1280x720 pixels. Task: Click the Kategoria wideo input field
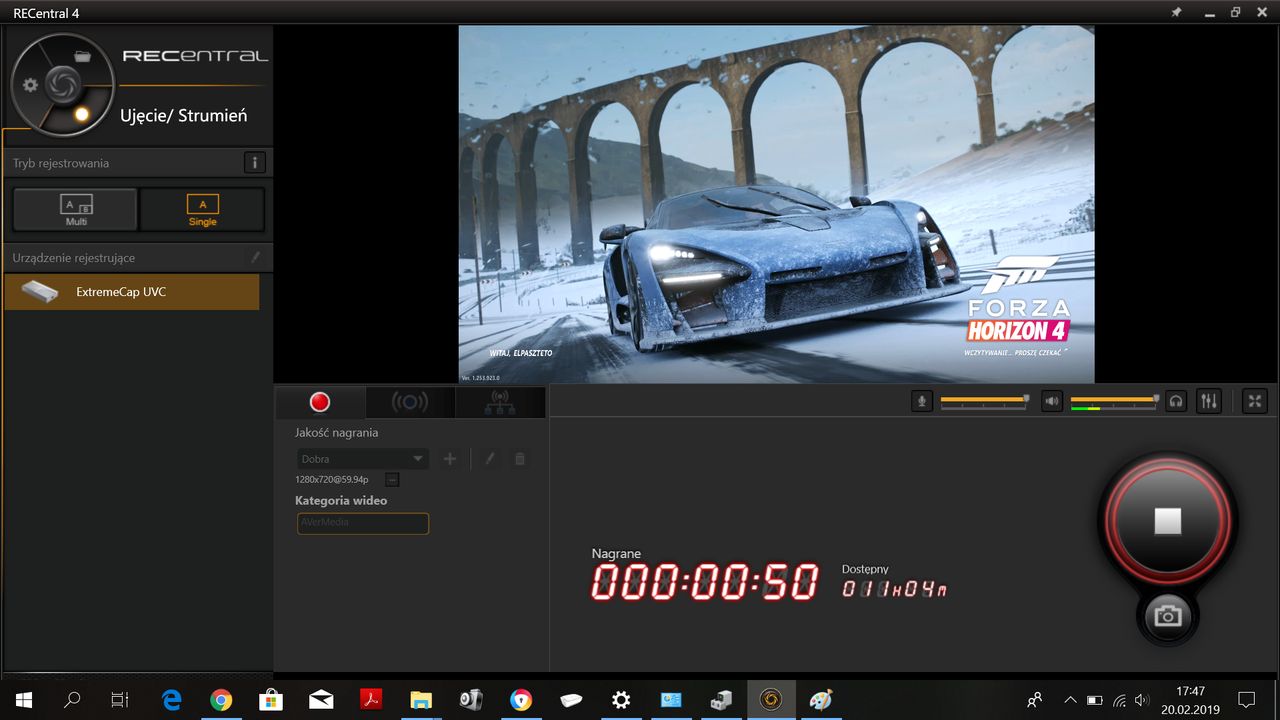(363, 523)
